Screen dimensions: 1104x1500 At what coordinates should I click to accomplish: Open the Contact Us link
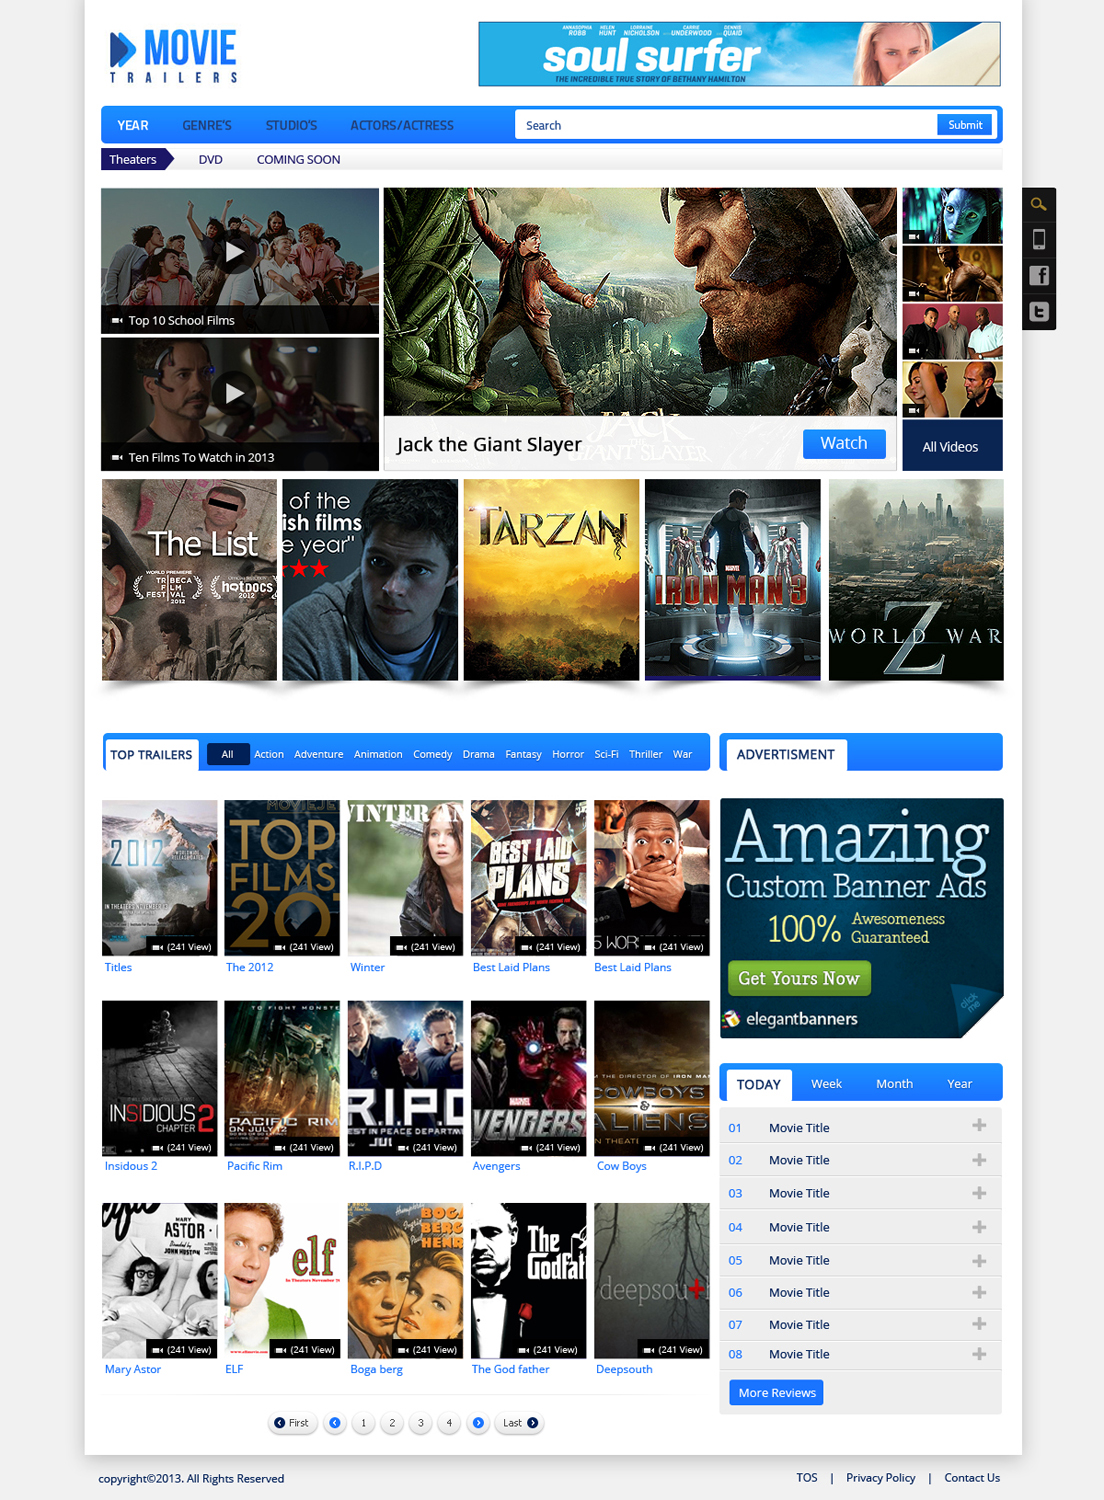[972, 1478]
